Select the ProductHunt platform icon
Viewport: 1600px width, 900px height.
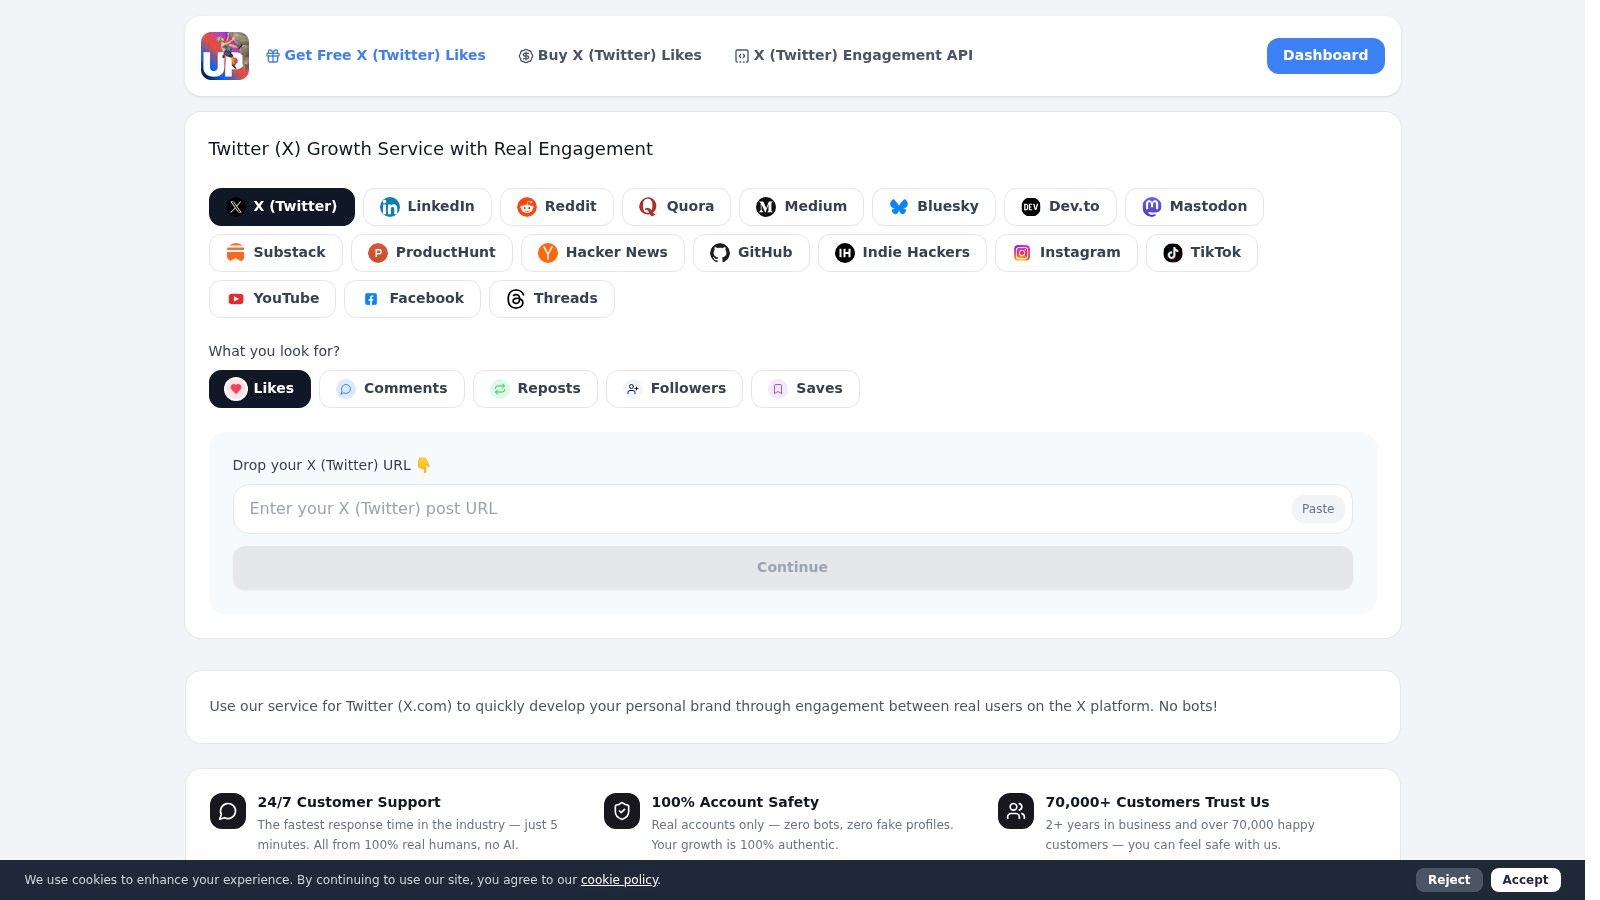378,253
